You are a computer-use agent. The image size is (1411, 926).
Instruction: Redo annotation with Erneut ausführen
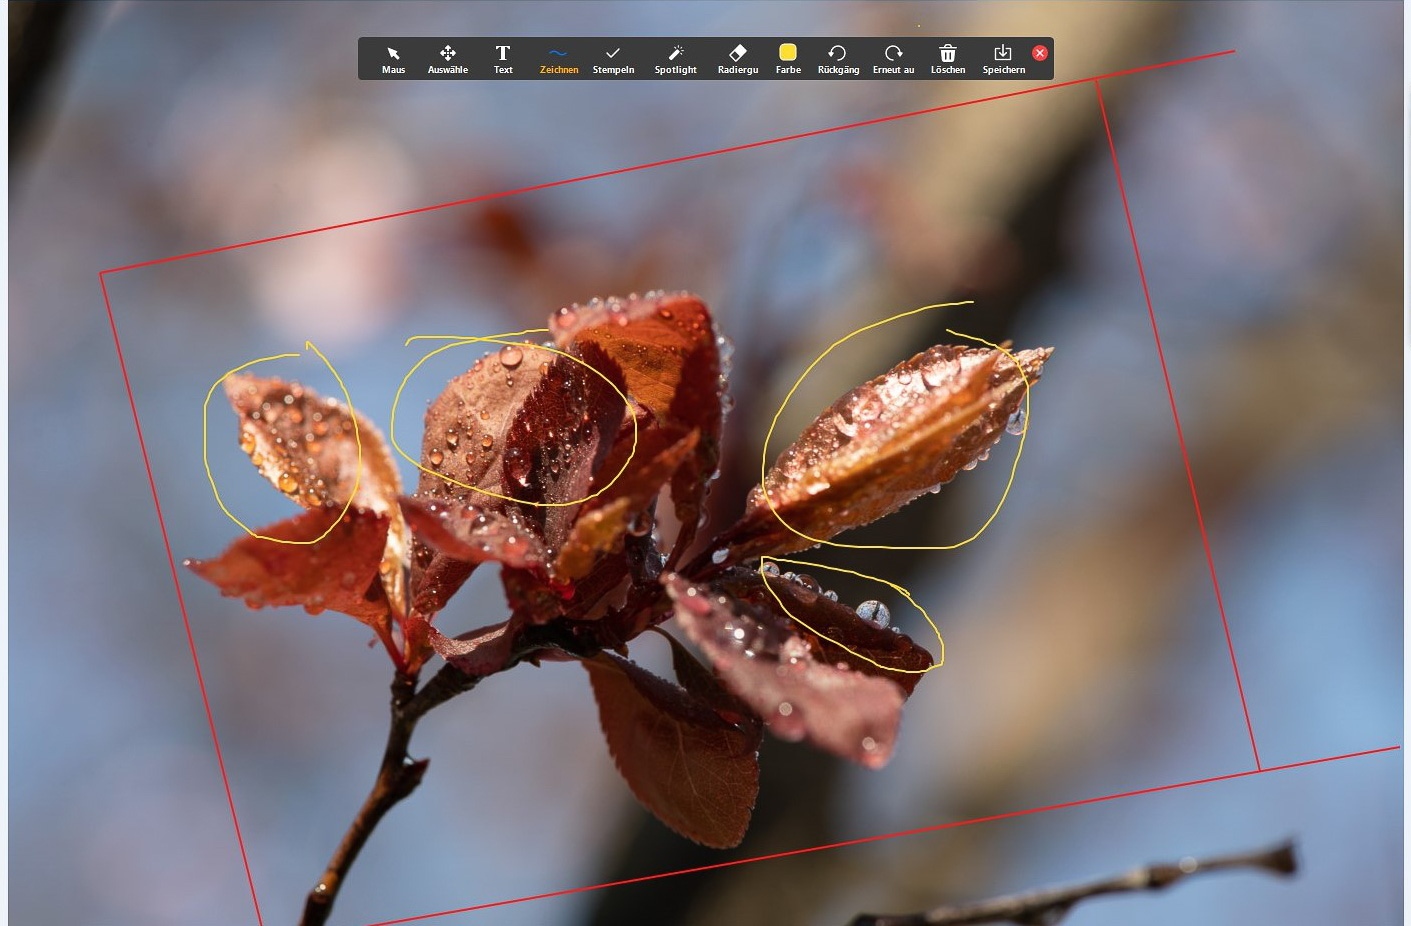pos(893,58)
